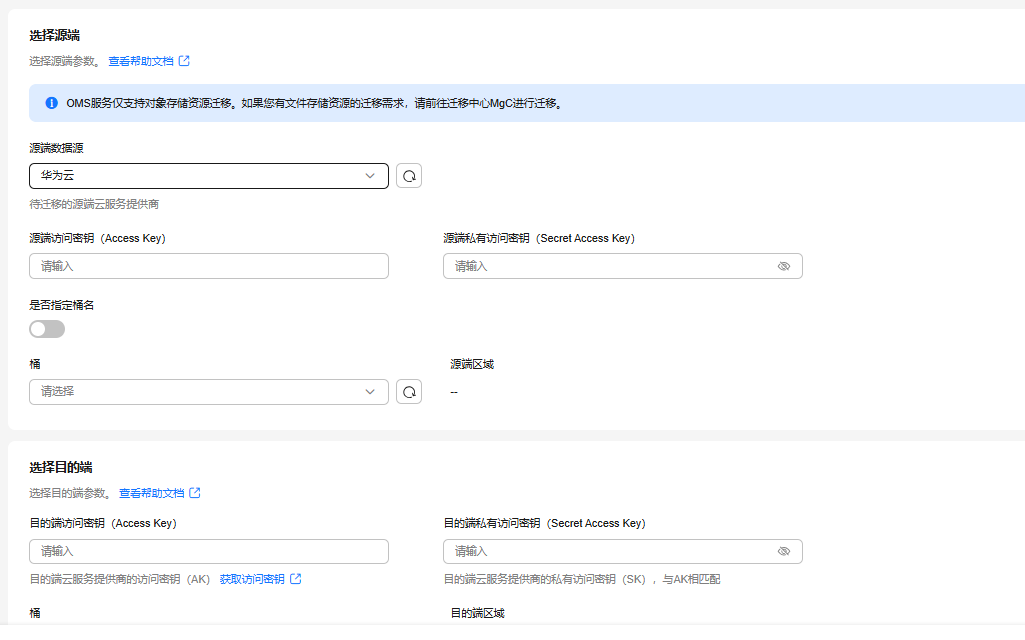This screenshot has height=640, width=1025.
Task: Focus the 目的端私有访问密钥 (Secret Access Key) field
Action: click(x=623, y=552)
